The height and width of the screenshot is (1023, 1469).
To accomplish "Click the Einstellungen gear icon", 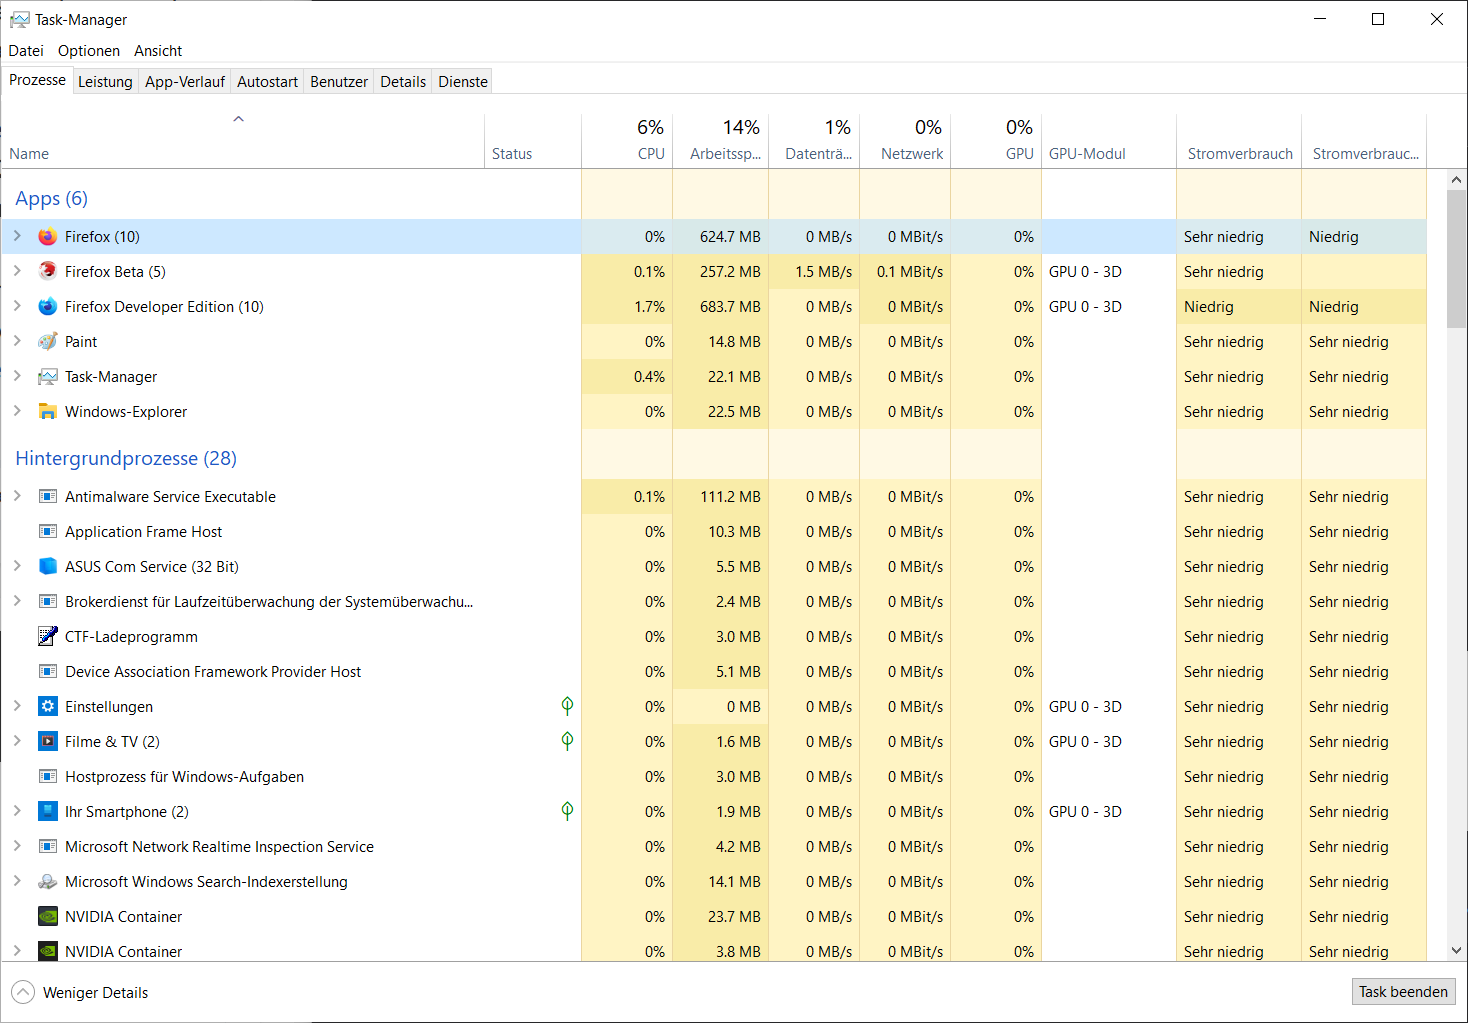I will [x=47, y=706].
